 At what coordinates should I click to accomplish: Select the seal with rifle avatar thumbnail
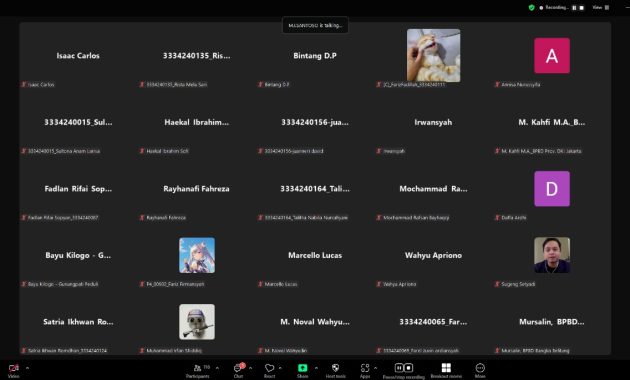tap(197, 322)
